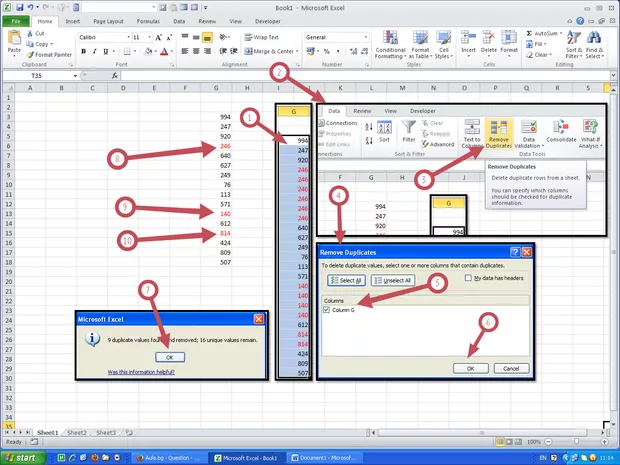Expand the AutoSum dropdown arrow

[561, 34]
